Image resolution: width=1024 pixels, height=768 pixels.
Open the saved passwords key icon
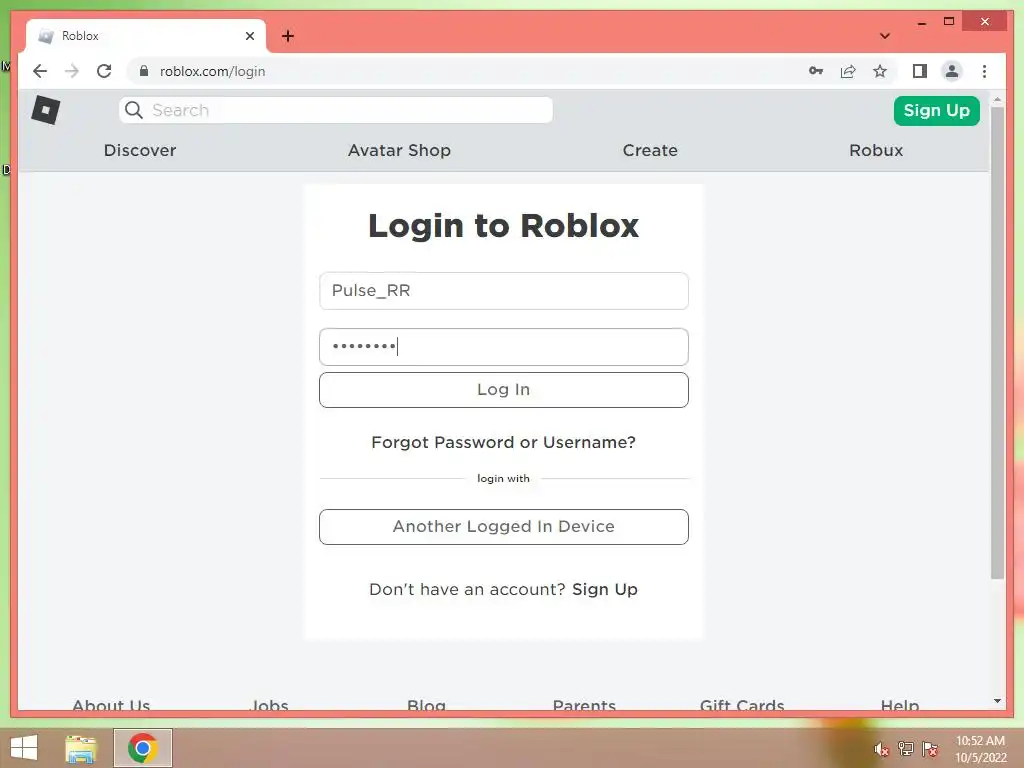point(816,71)
